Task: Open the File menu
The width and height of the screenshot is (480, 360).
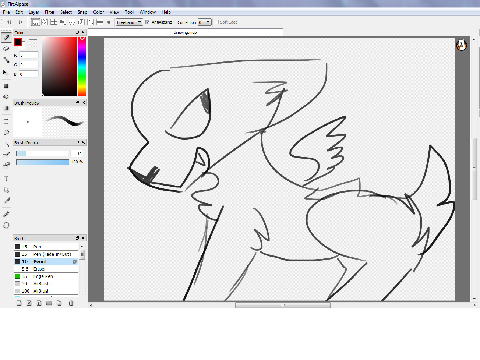Action: (6, 12)
